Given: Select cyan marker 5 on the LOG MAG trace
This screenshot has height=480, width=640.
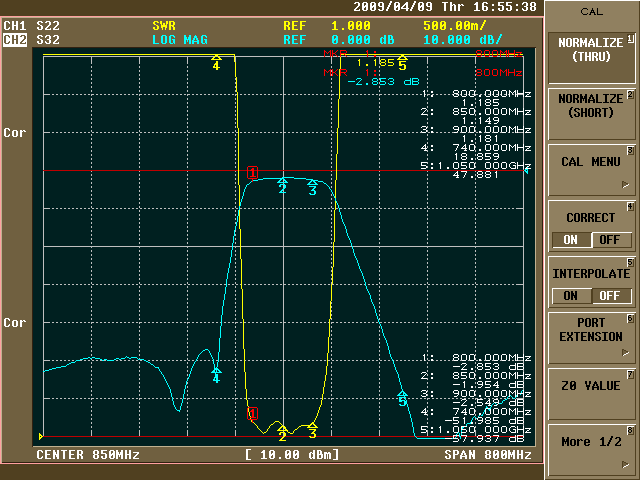Looking at the screenshot, I should click(403, 399).
